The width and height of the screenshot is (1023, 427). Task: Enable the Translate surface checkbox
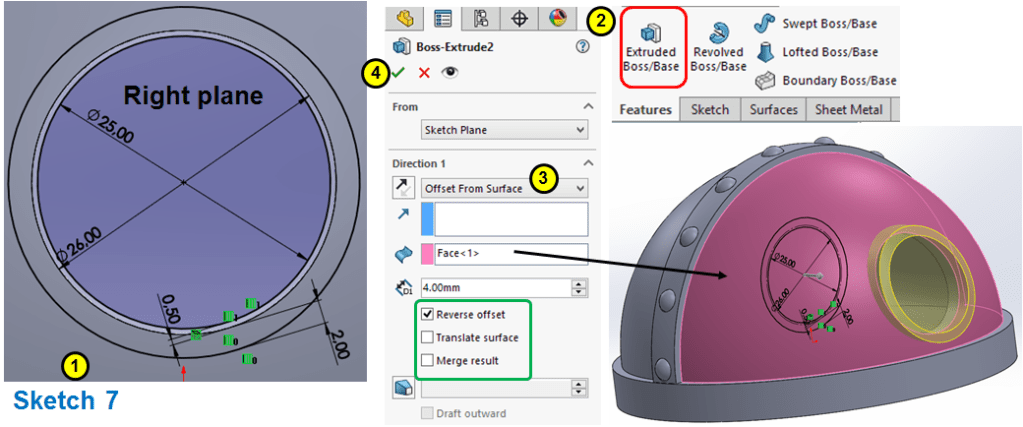(x=428, y=338)
